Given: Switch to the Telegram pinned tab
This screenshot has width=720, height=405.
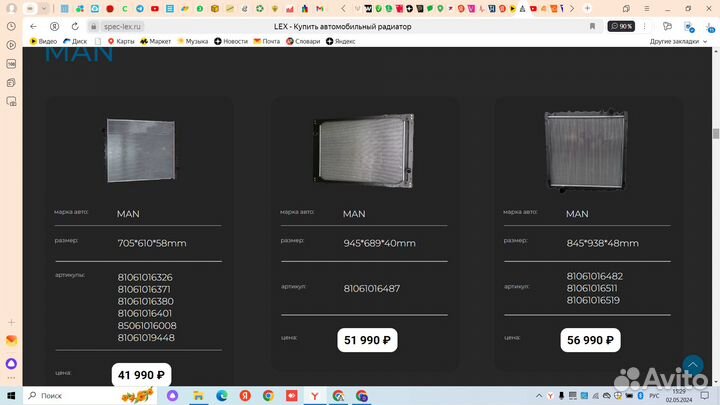Looking at the screenshot, I should [x=140, y=8].
